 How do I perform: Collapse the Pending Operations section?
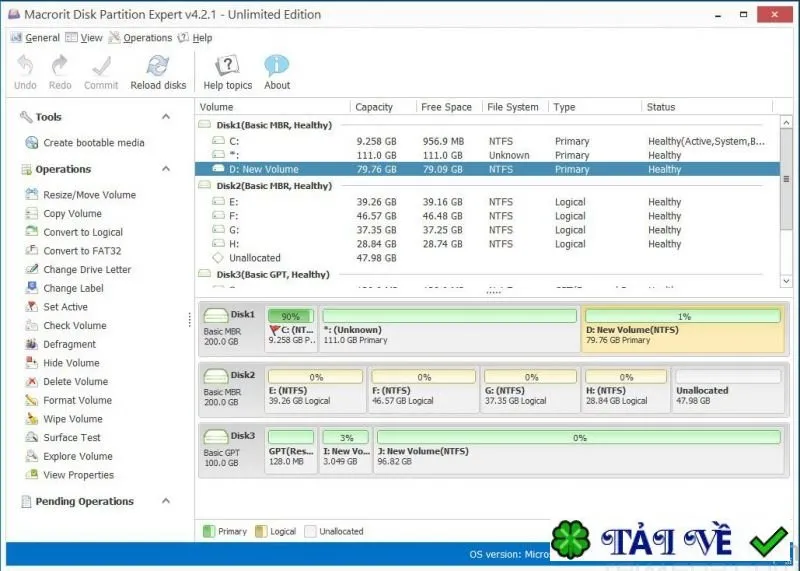click(x=166, y=501)
